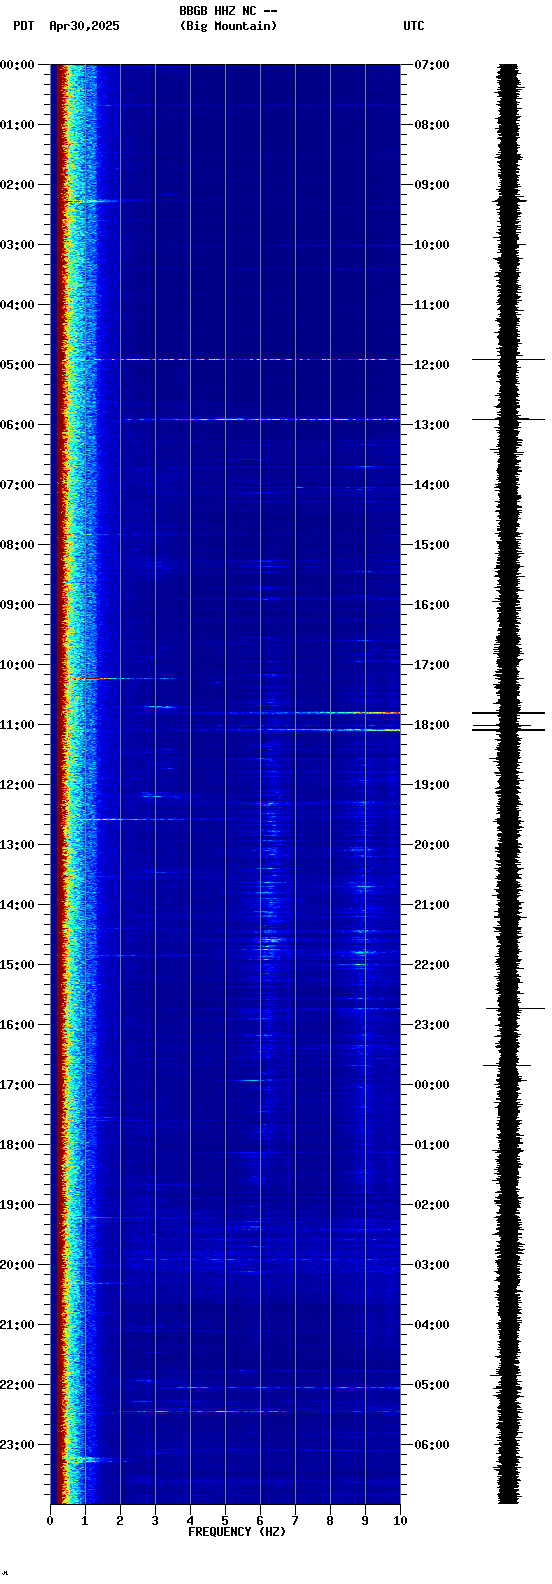
Task: Click the UTC axis label 23:00
Action: click(432, 1025)
